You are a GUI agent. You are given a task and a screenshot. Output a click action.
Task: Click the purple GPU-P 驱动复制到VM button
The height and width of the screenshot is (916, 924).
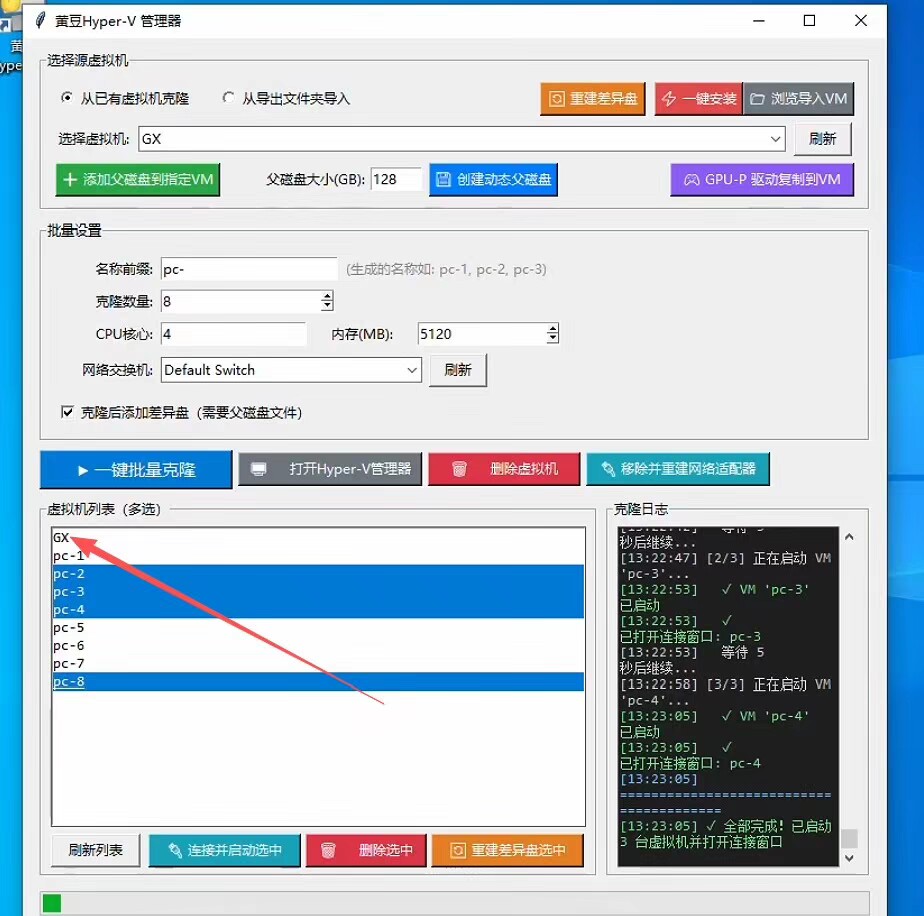pos(761,179)
